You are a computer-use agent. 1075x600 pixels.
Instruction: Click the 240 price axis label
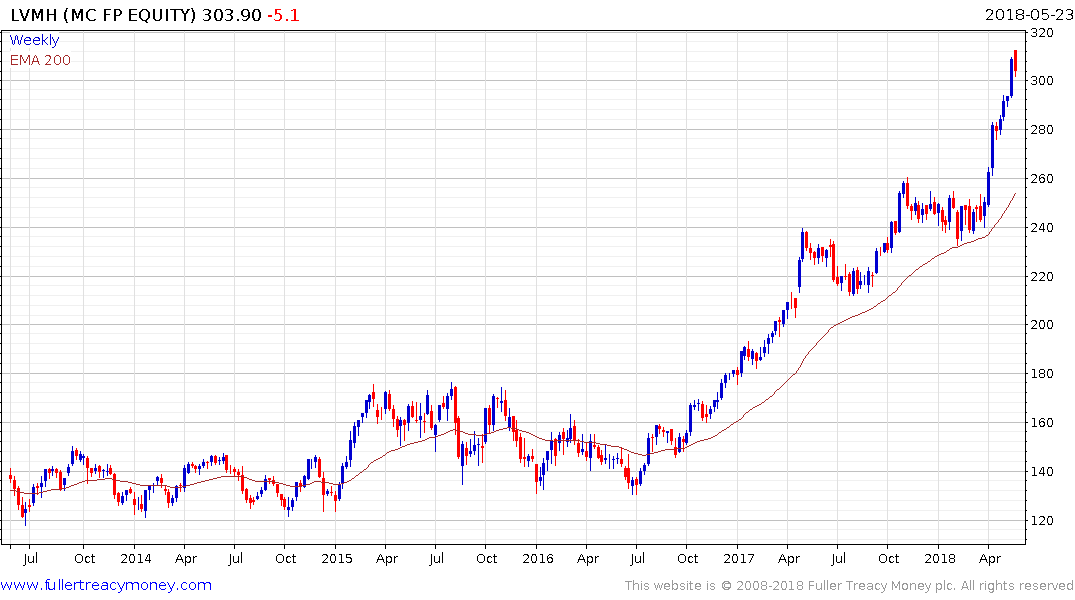[1042, 228]
